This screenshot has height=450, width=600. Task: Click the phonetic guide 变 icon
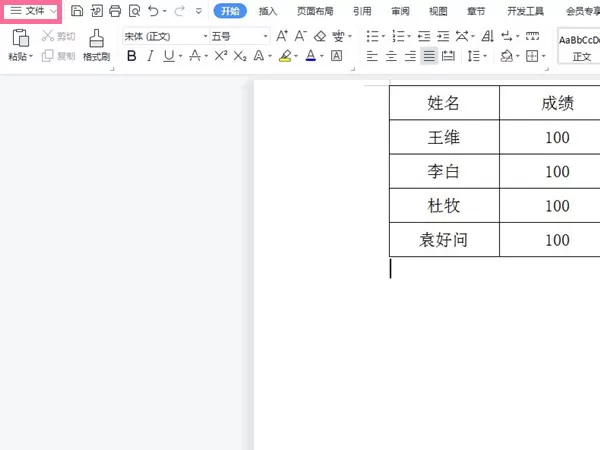(338, 36)
